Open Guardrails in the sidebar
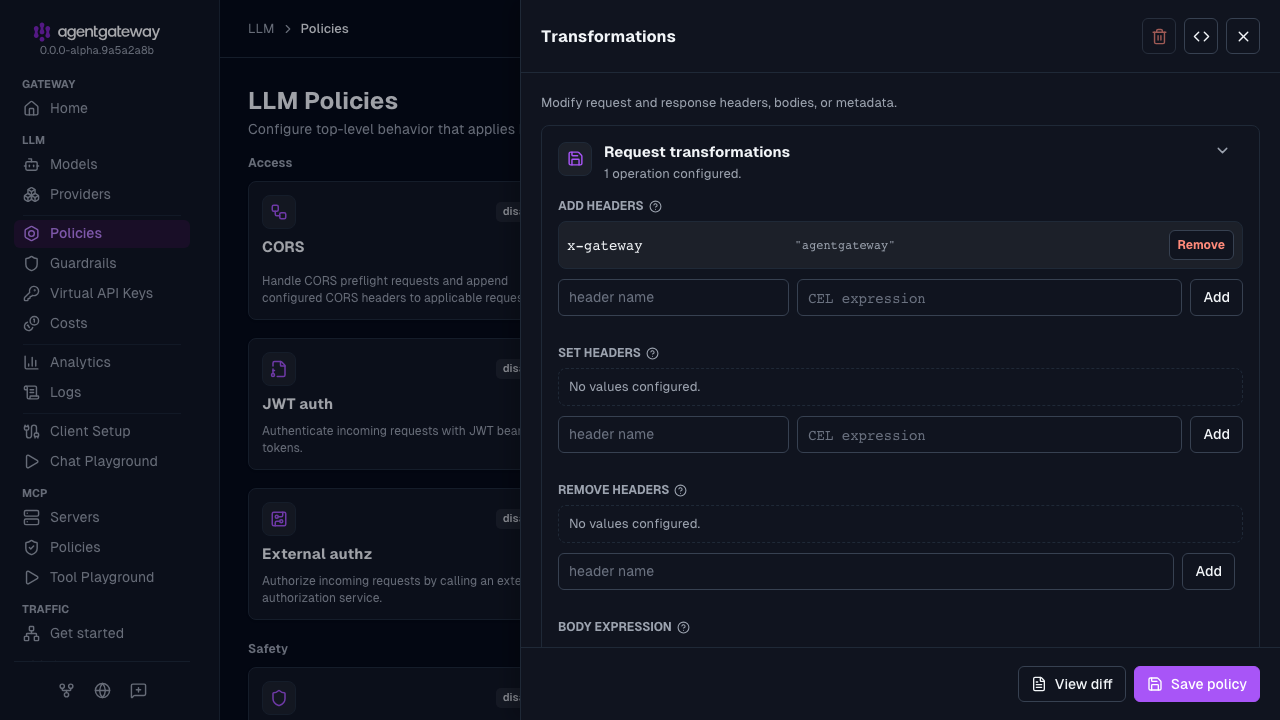Screen dimensions: 1280x720 (x=102, y=263)
